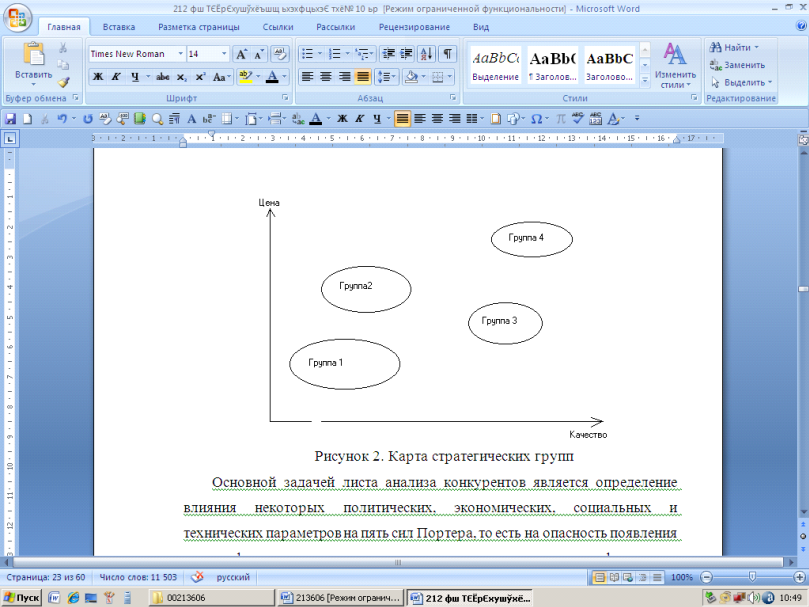Screen dimensions: 809x607
Task: Decrease paragraph indent icon
Action: (x=389, y=54)
